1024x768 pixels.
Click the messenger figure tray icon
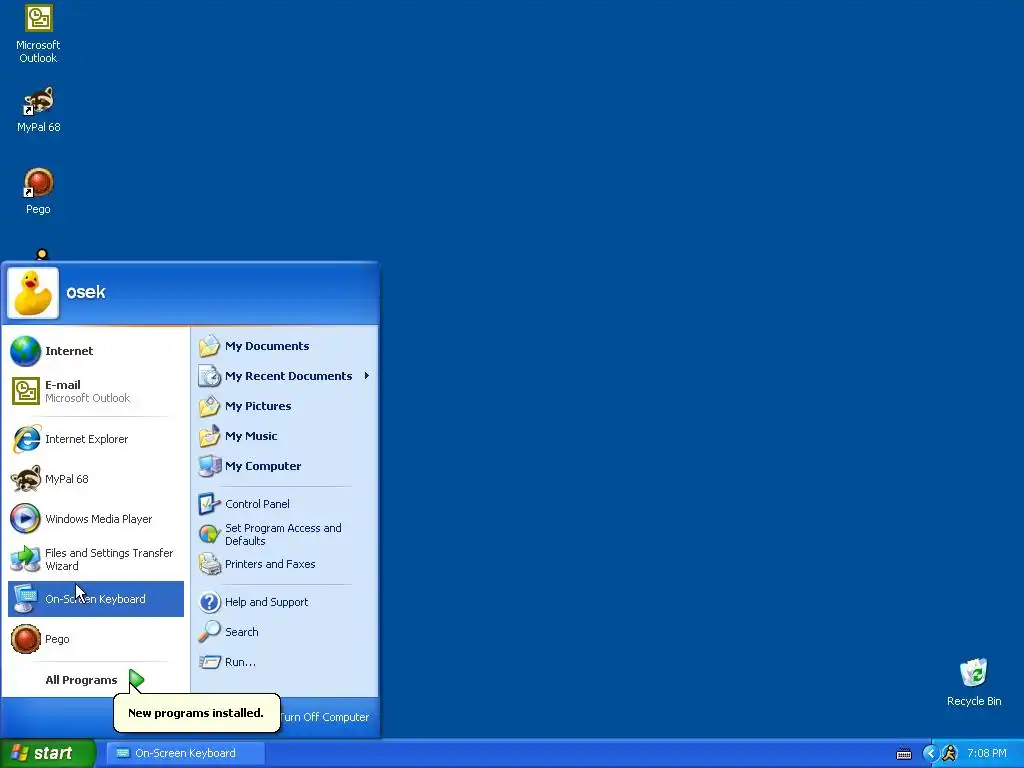click(x=950, y=754)
